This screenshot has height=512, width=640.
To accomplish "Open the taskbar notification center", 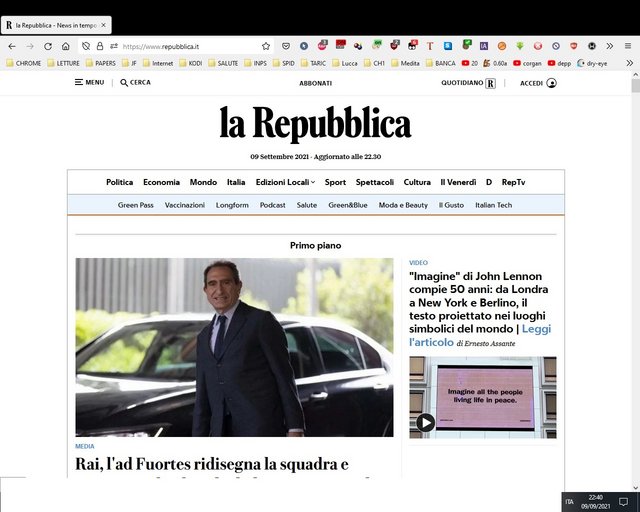I will pyautogui.click(x=623, y=501).
